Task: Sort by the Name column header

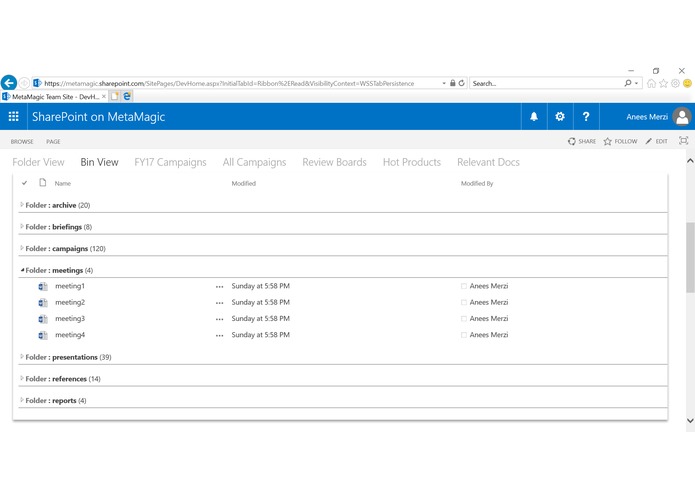Action: point(62,183)
